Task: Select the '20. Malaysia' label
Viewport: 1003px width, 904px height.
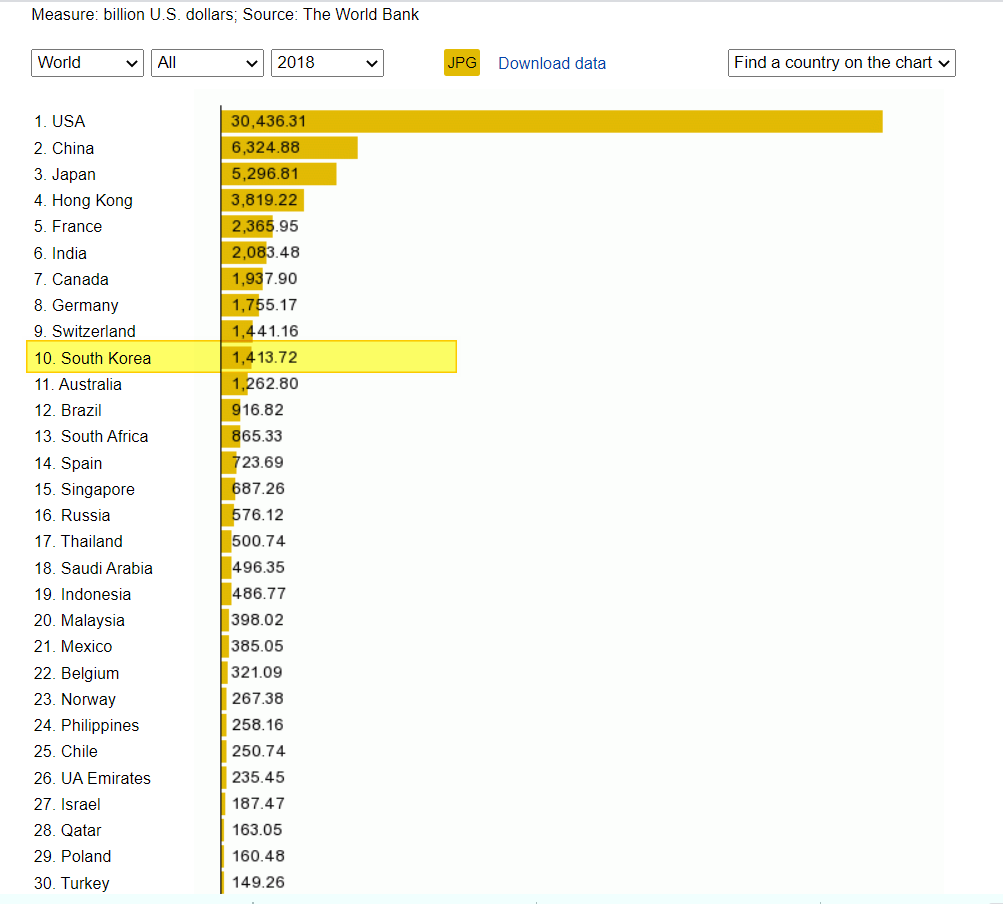Action: pyautogui.click(x=79, y=621)
